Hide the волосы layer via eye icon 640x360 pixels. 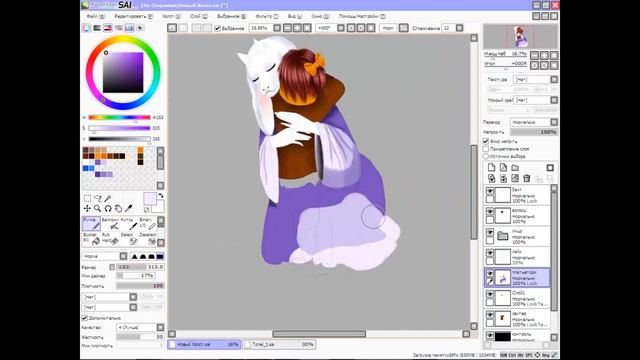490,211
